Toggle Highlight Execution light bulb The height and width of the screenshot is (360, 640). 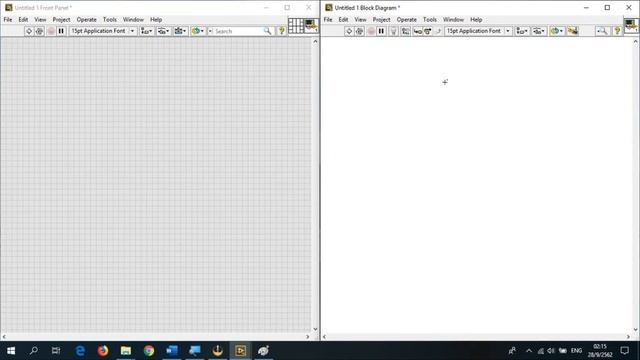(x=393, y=31)
